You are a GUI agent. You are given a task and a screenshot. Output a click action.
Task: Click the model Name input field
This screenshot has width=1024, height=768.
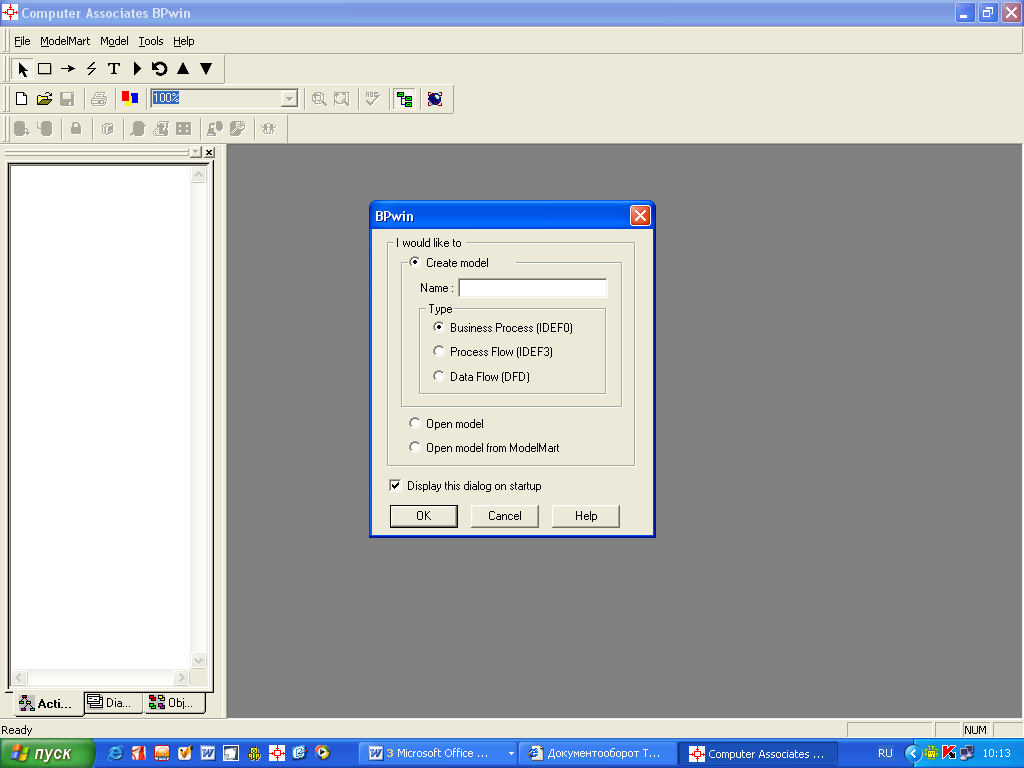coord(533,287)
